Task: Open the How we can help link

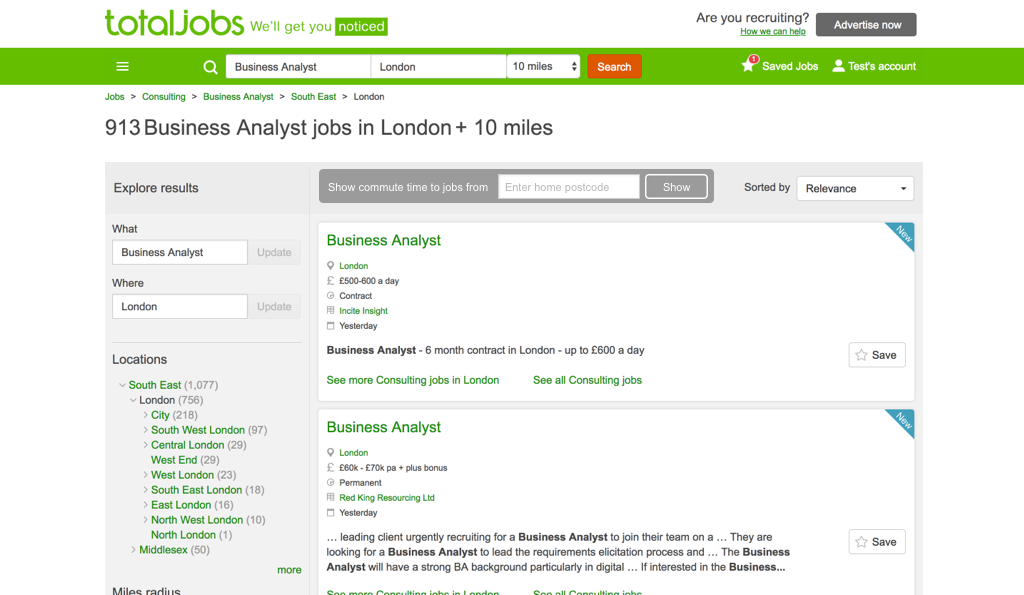Action: click(773, 31)
